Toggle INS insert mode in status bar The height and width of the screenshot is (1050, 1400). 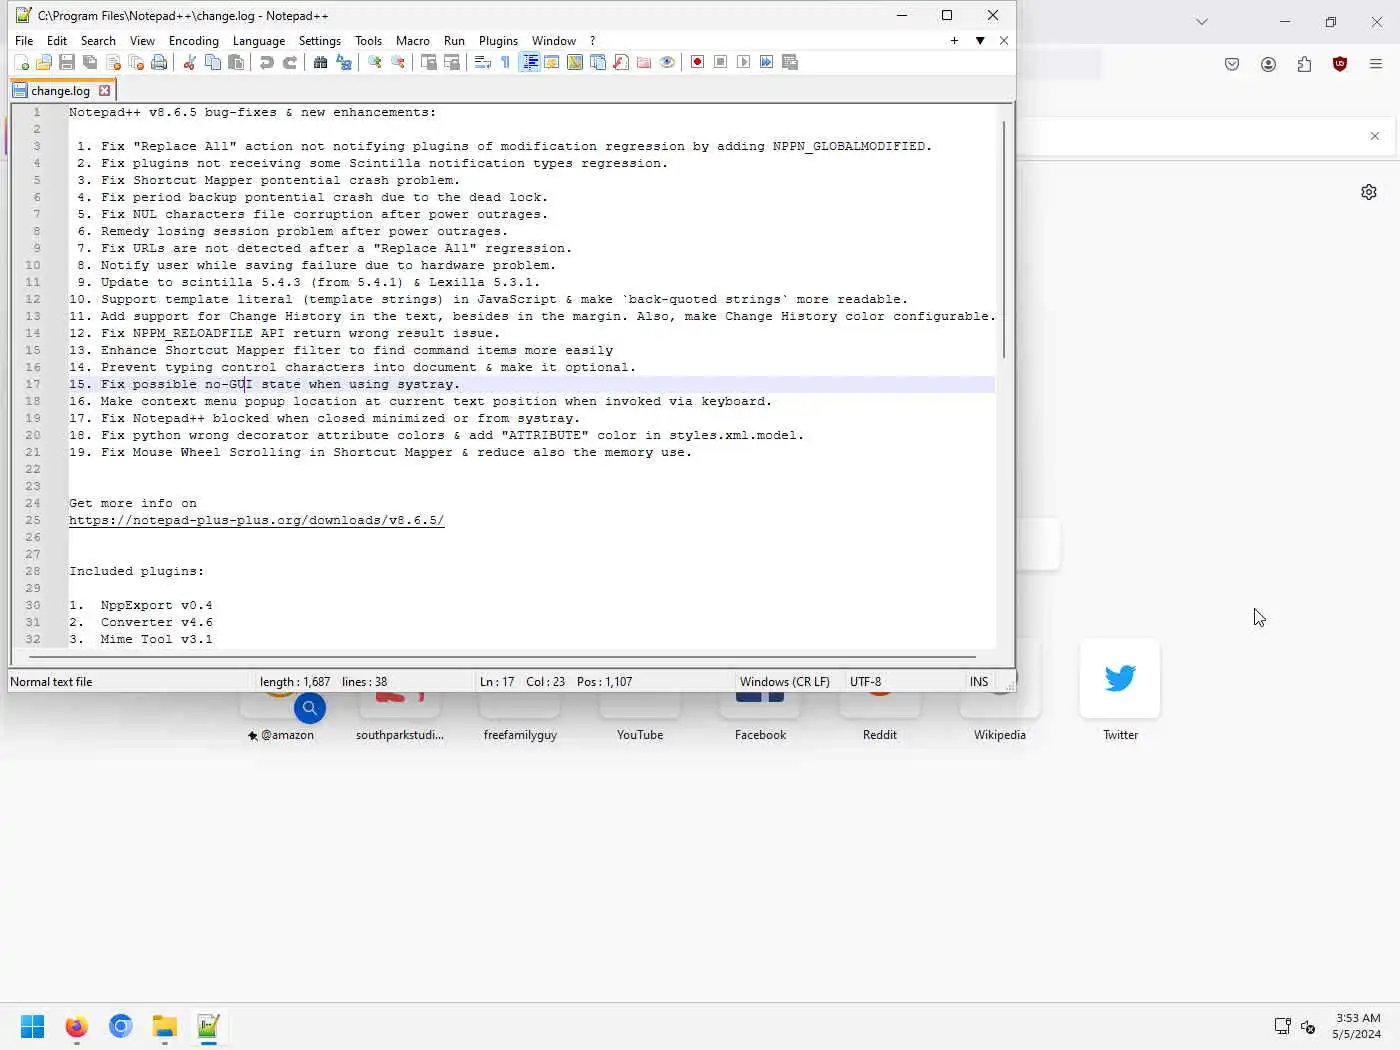[x=979, y=682]
